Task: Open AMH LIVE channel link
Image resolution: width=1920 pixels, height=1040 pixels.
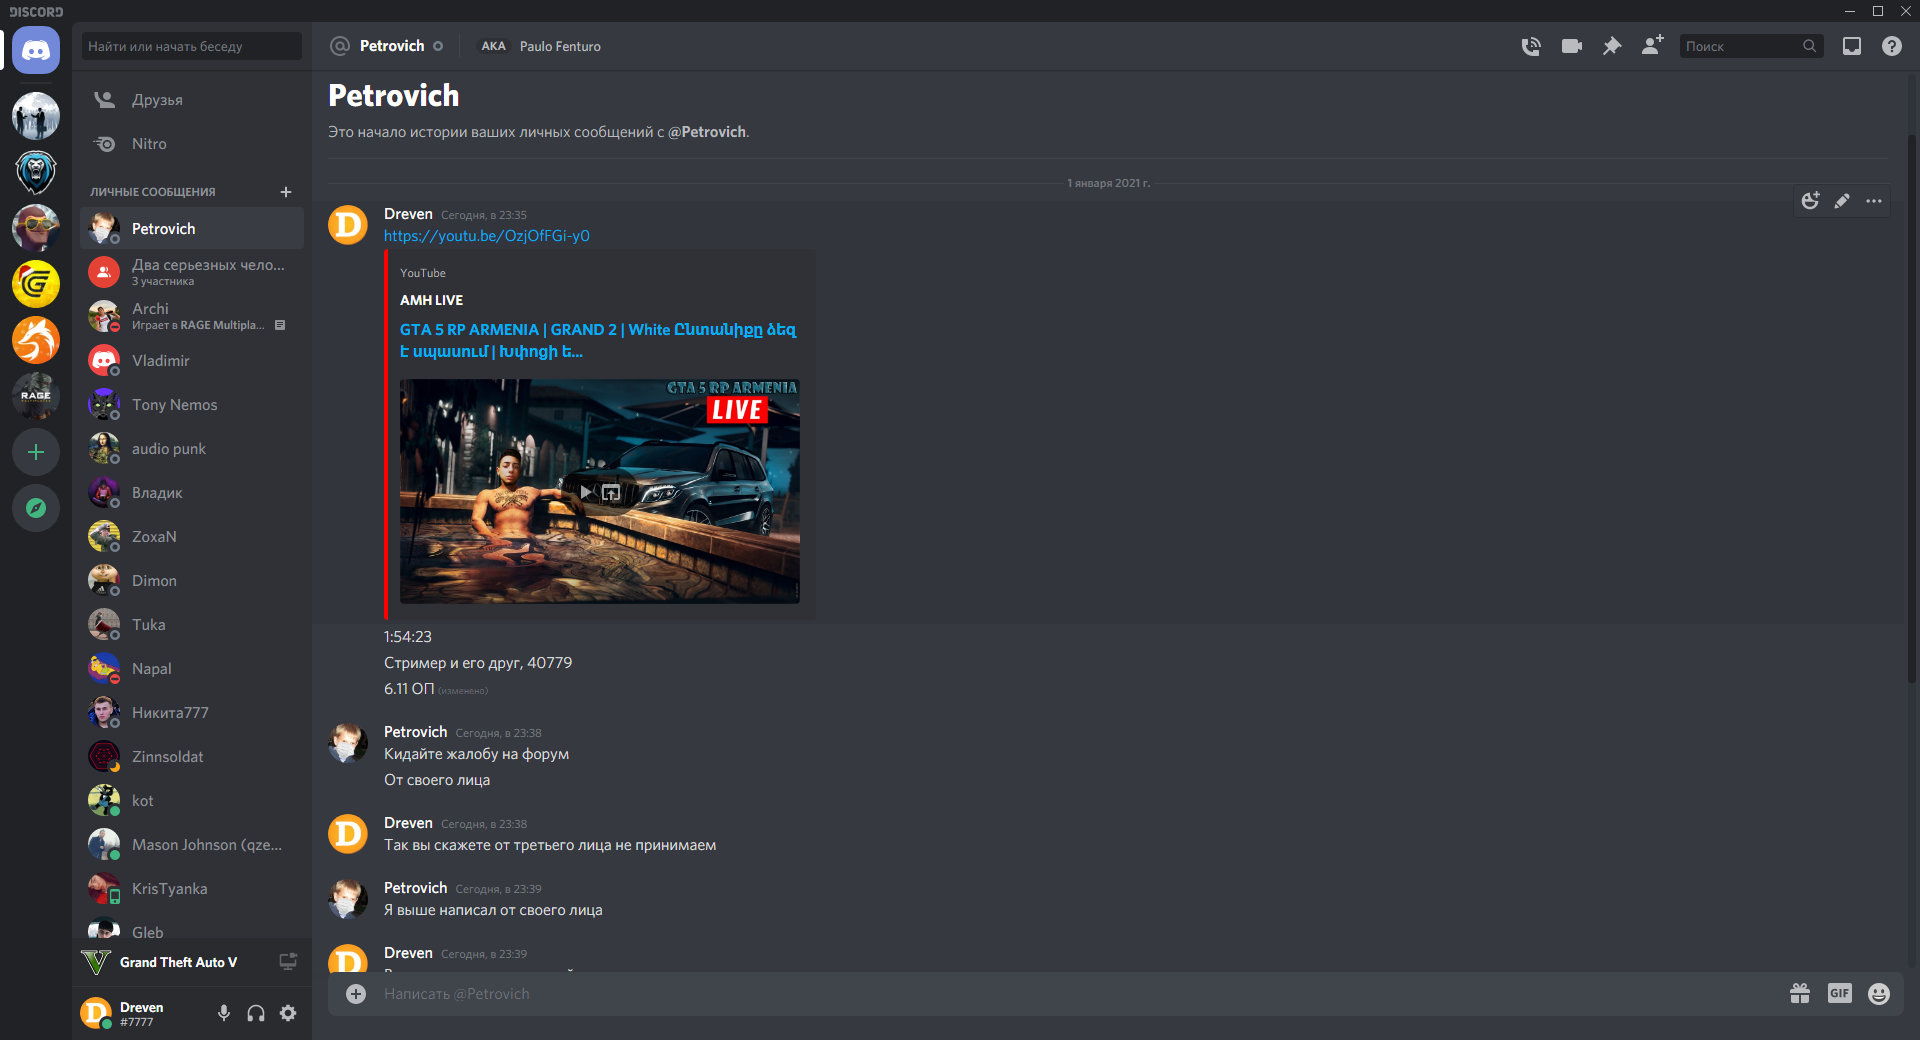Action: click(431, 300)
